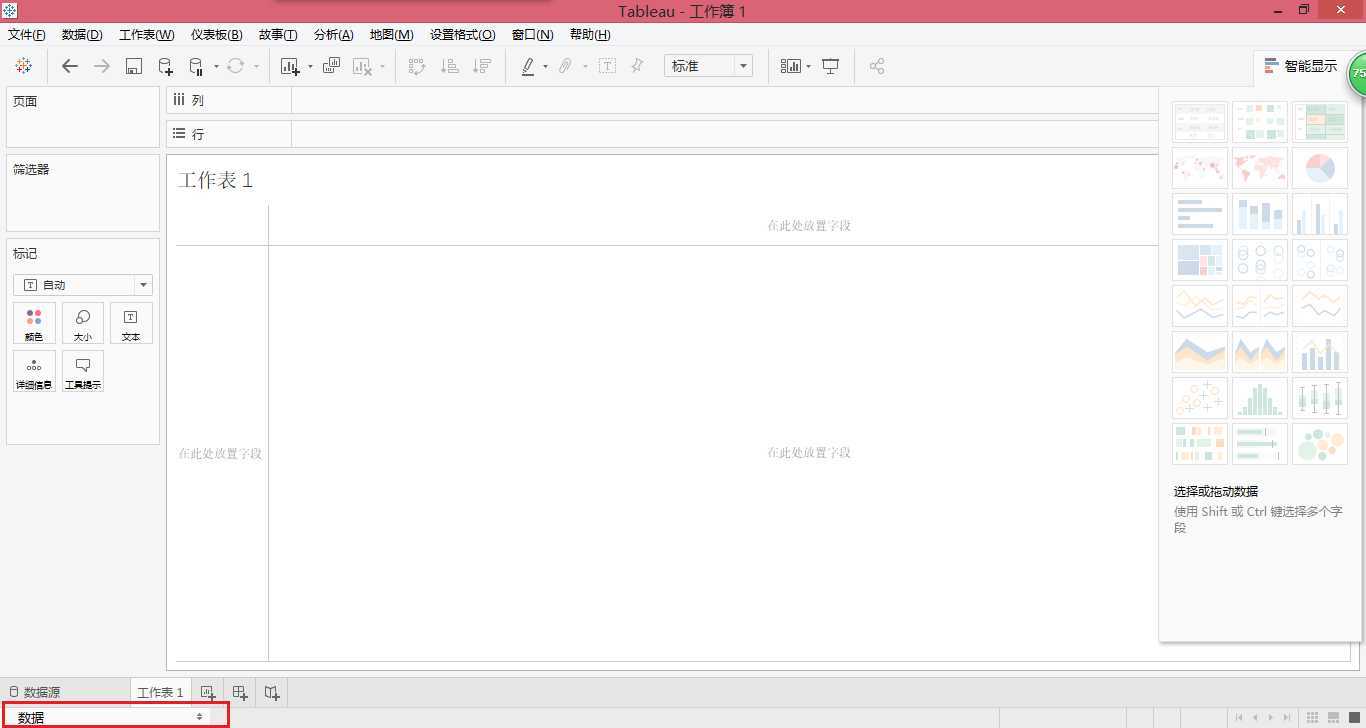Click the 工具提示 marks button
Viewport: 1366px width, 728px height.
tap(83, 371)
